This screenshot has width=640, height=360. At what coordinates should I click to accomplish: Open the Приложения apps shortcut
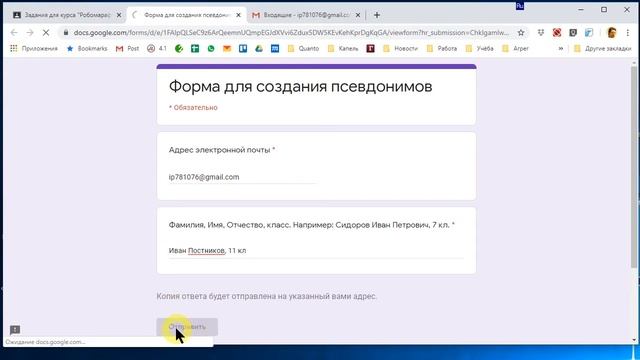[x=34, y=49]
